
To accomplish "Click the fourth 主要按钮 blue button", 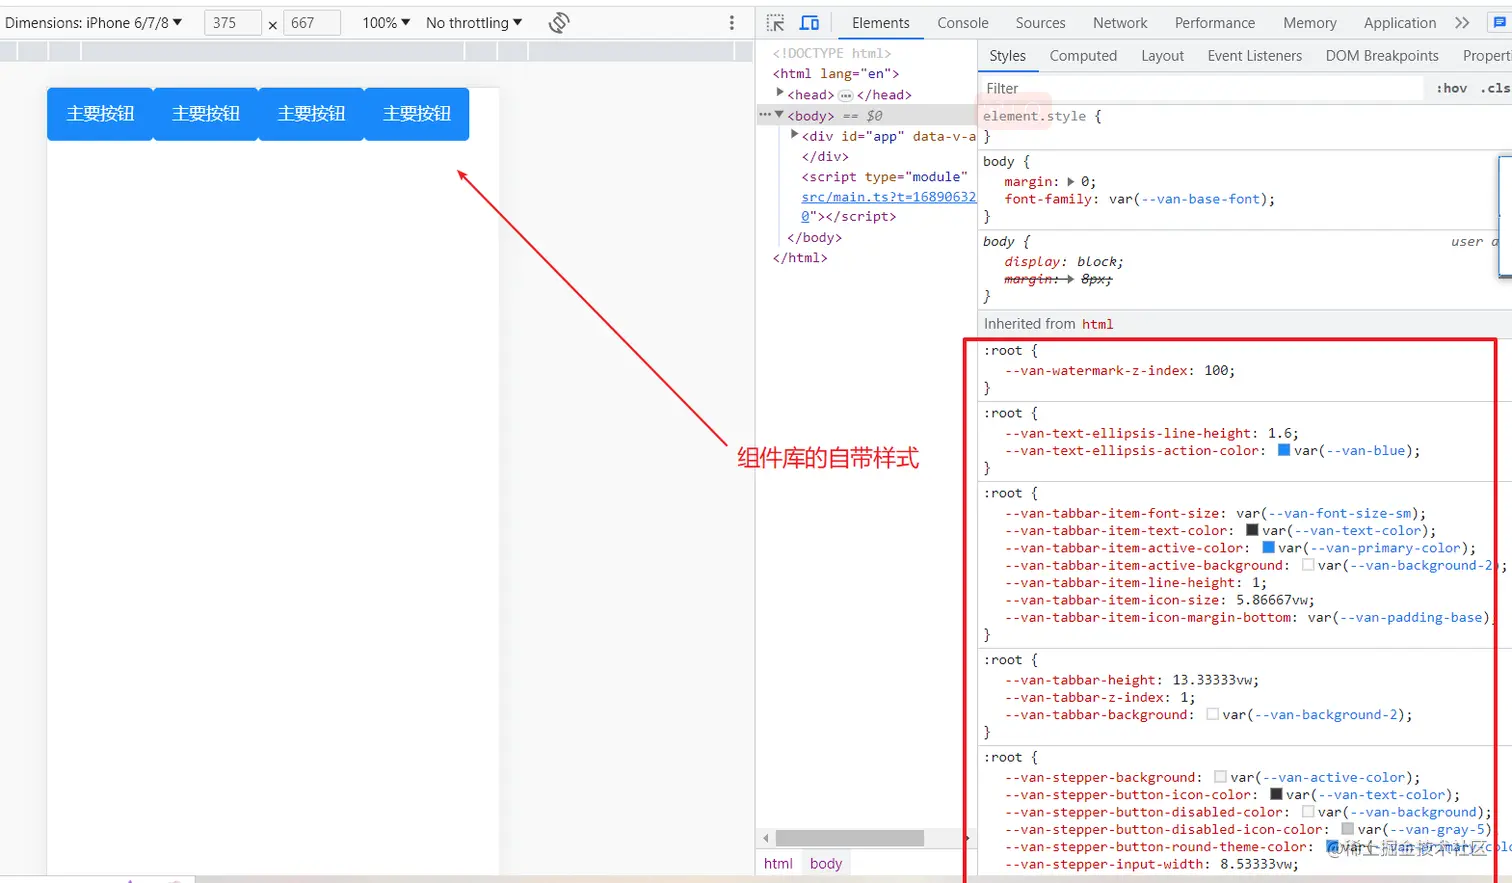I will (x=417, y=114).
